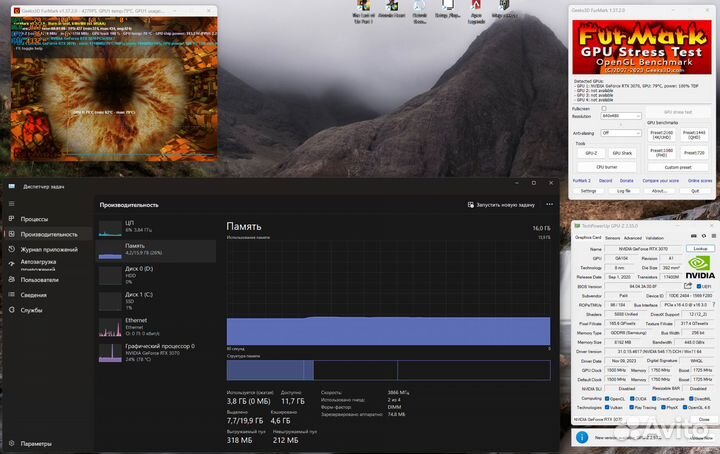Toggle the Vulkan checkbox
This screenshot has height=454, width=720.
[x=607, y=407]
